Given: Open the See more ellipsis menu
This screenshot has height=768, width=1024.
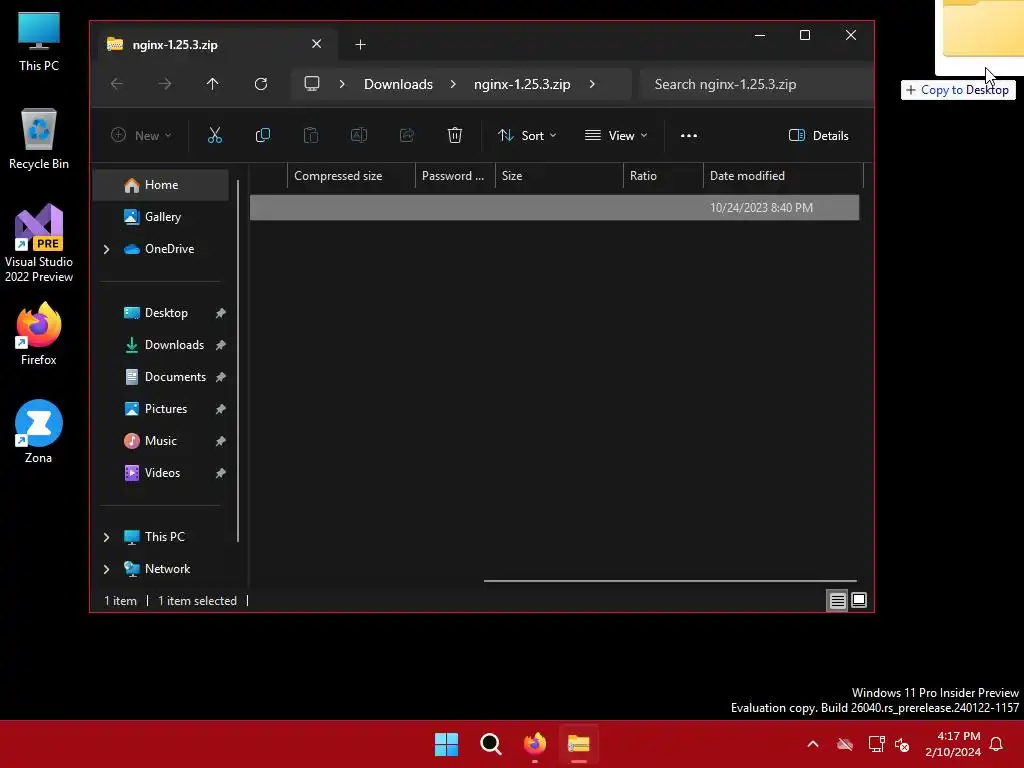Looking at the screenshot, I should (x=689, y=135).
